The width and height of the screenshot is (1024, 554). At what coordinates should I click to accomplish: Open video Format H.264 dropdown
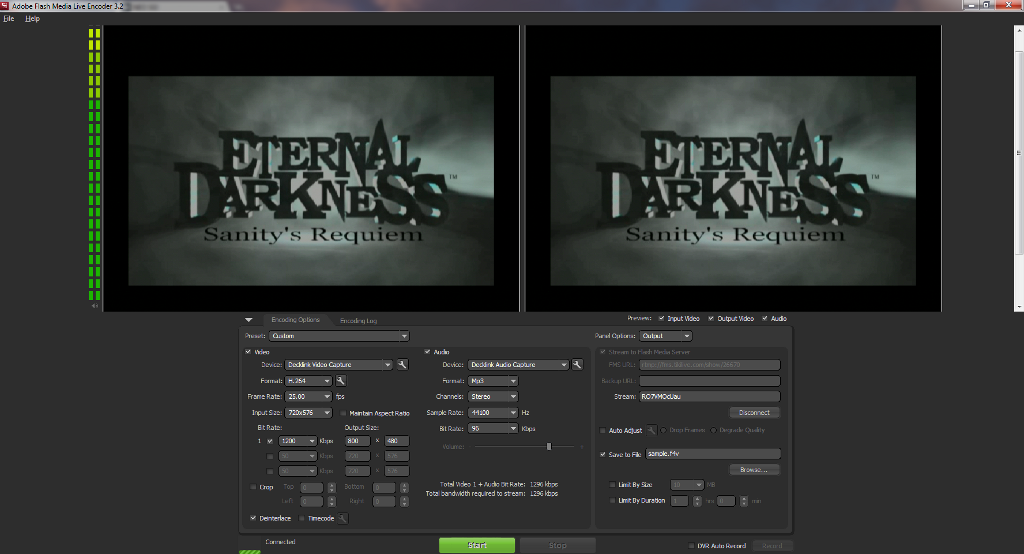308,380
